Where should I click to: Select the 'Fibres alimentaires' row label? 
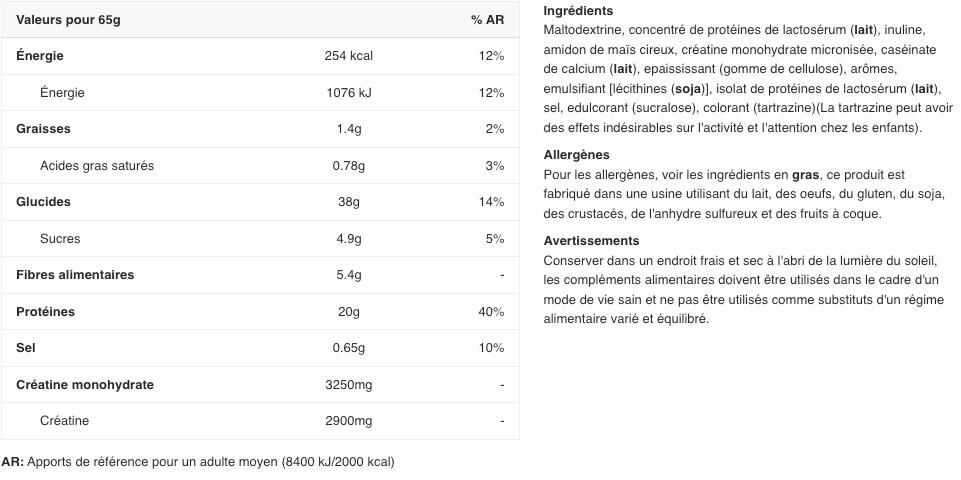point(75,275)
